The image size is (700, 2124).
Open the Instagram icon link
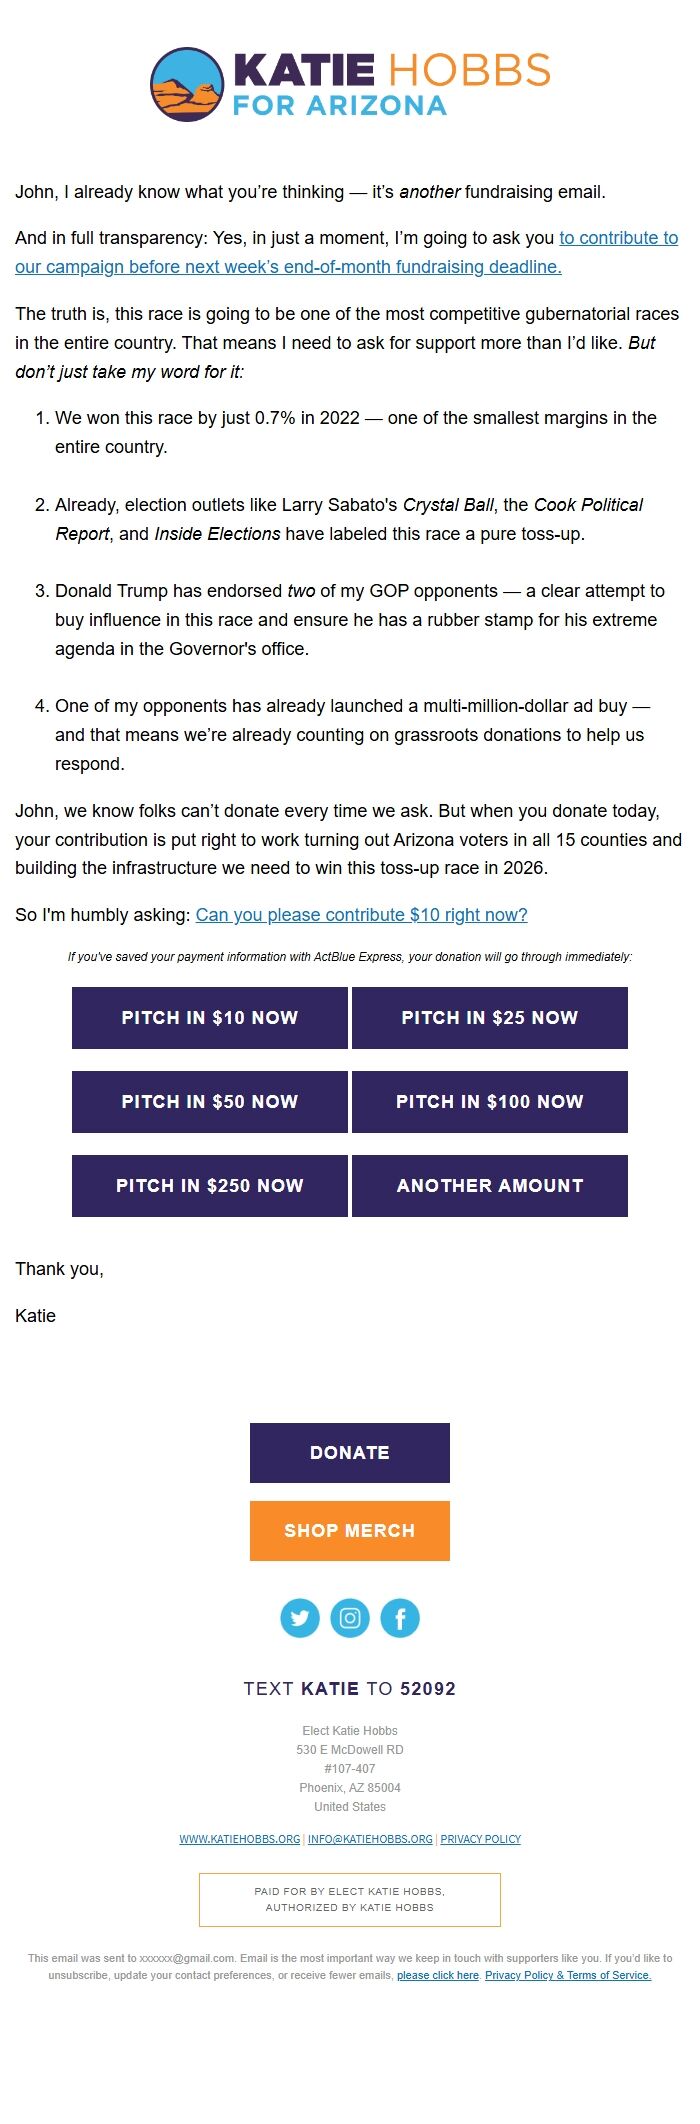coord(350,1618)
